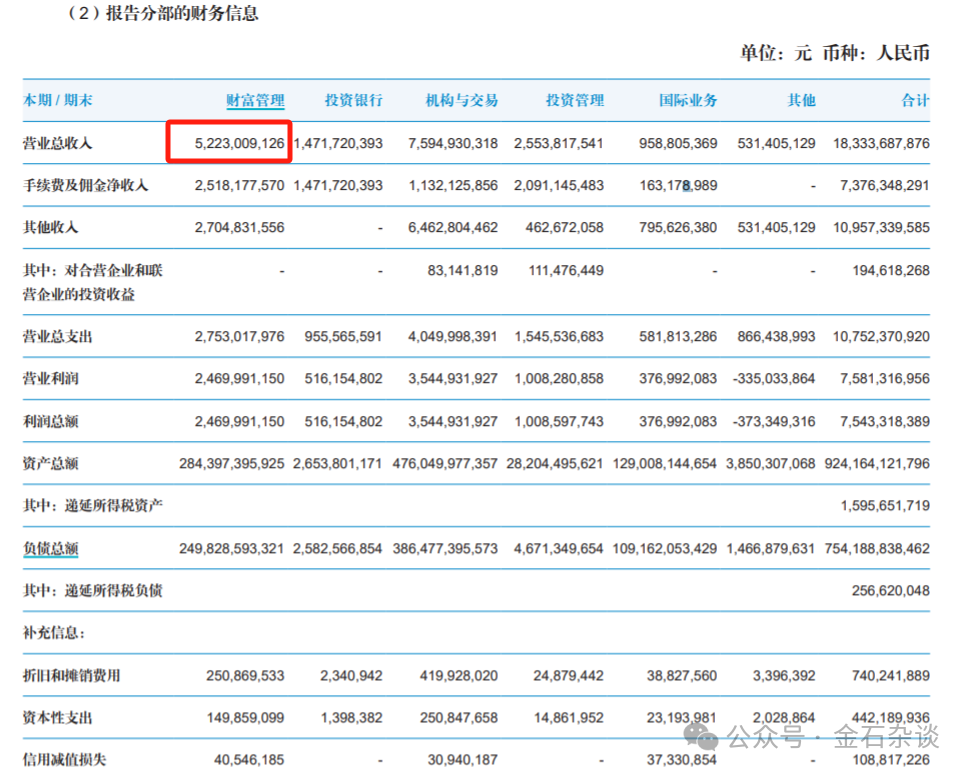Click the value 2,553,817,541
970x775 pixels.
point(559,143)
